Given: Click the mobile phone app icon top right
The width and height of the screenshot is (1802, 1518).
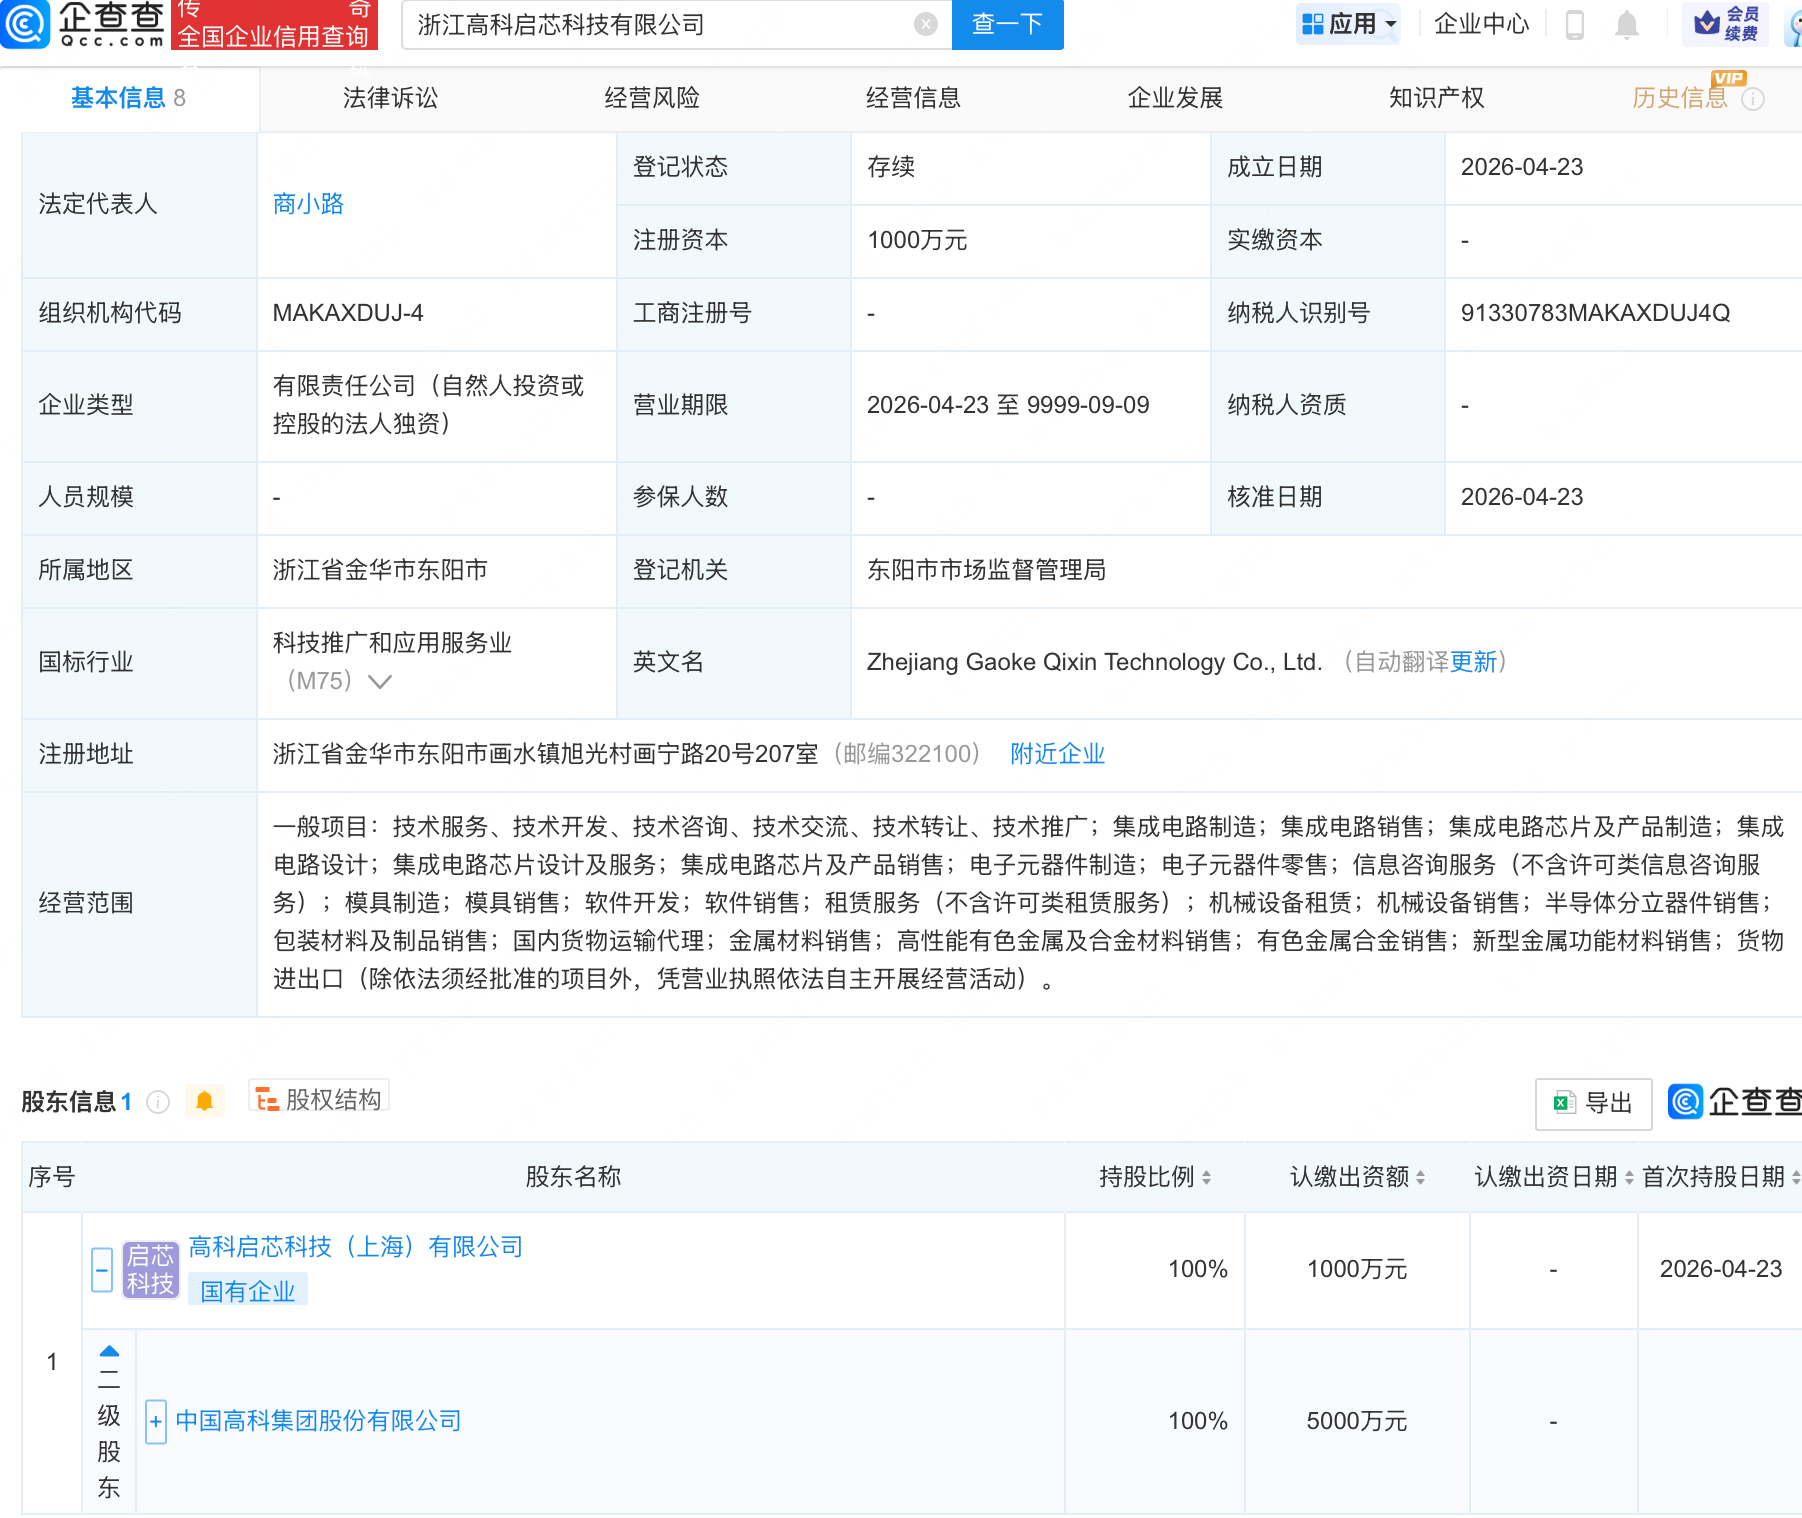Looking at the screenshot, I should point(1576,25).
